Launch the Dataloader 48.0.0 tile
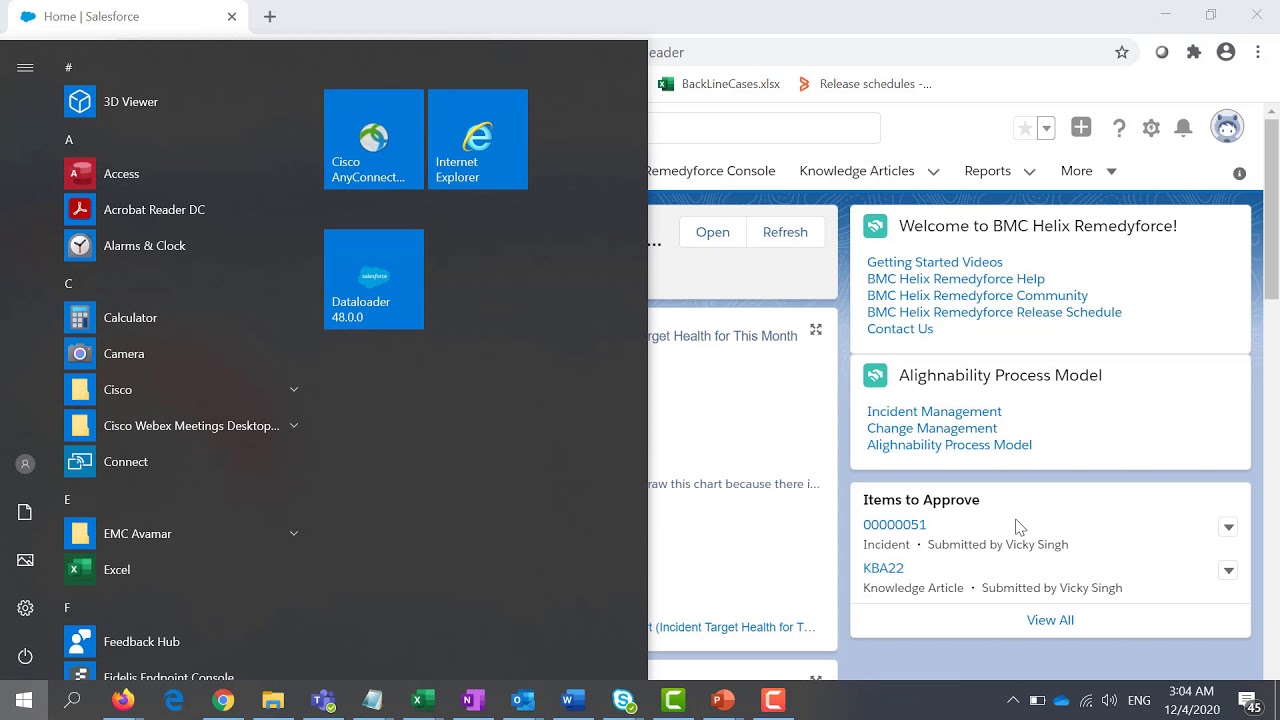The height and width of the screenshot is (720, 1280). [x=374, y=279]
